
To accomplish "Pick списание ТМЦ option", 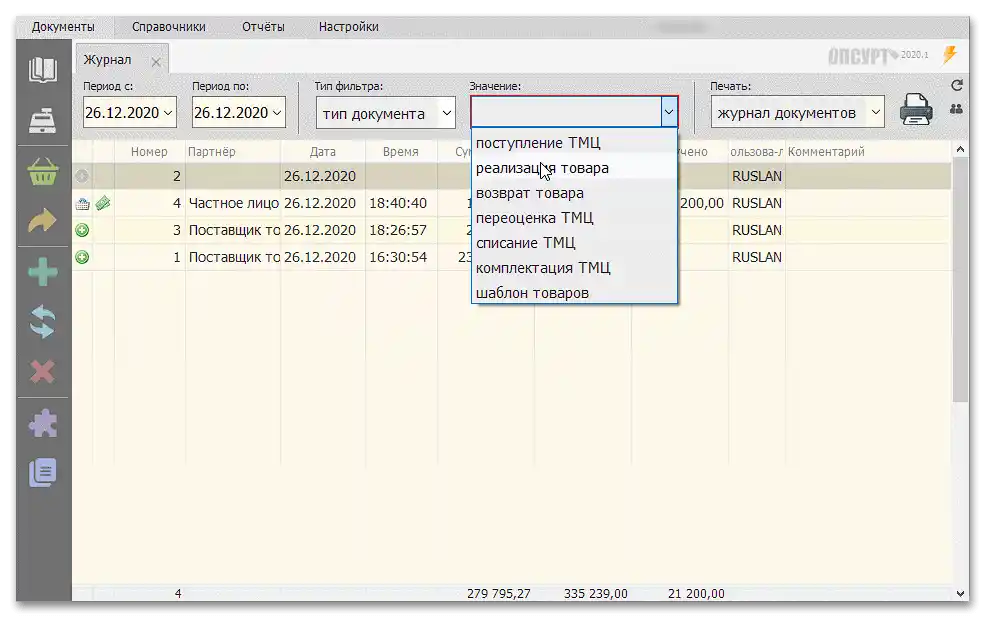I will click(574, 243).
